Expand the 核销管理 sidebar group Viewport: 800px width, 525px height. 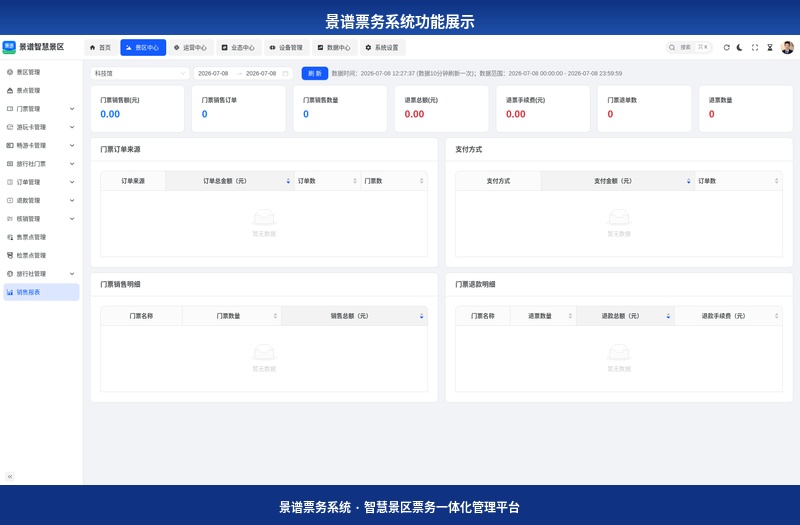[x=41, y=219]
